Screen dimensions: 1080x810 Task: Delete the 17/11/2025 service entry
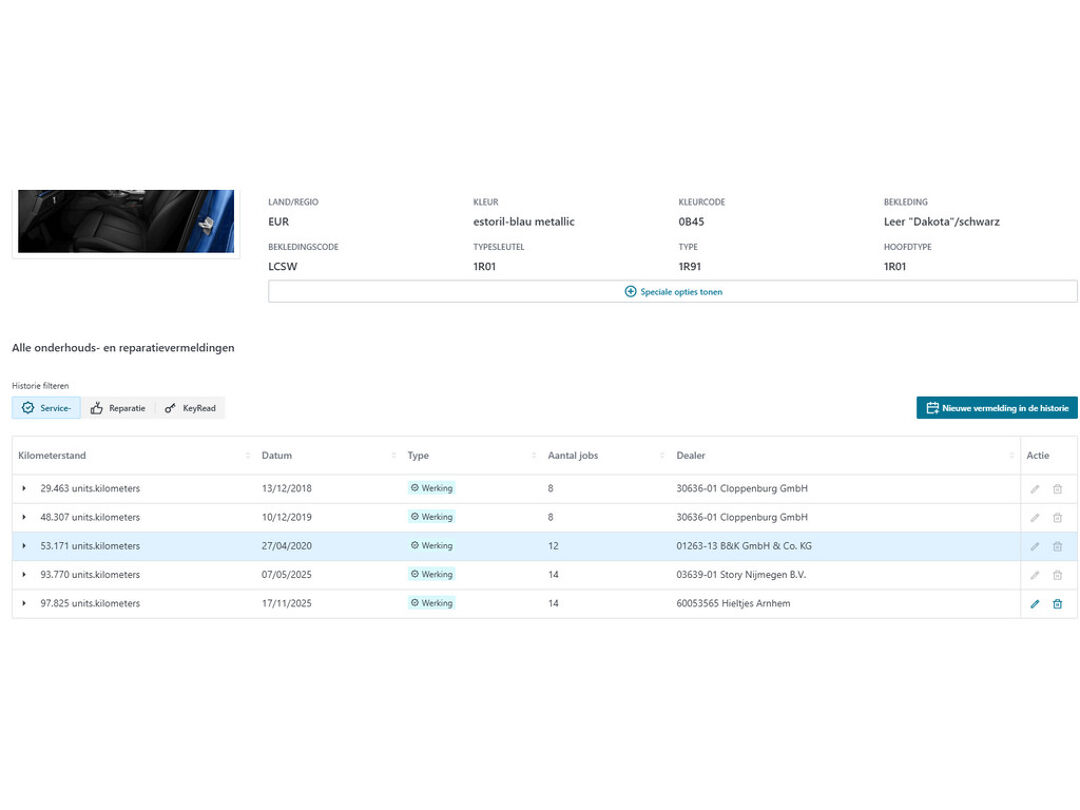coord(1057,604)
